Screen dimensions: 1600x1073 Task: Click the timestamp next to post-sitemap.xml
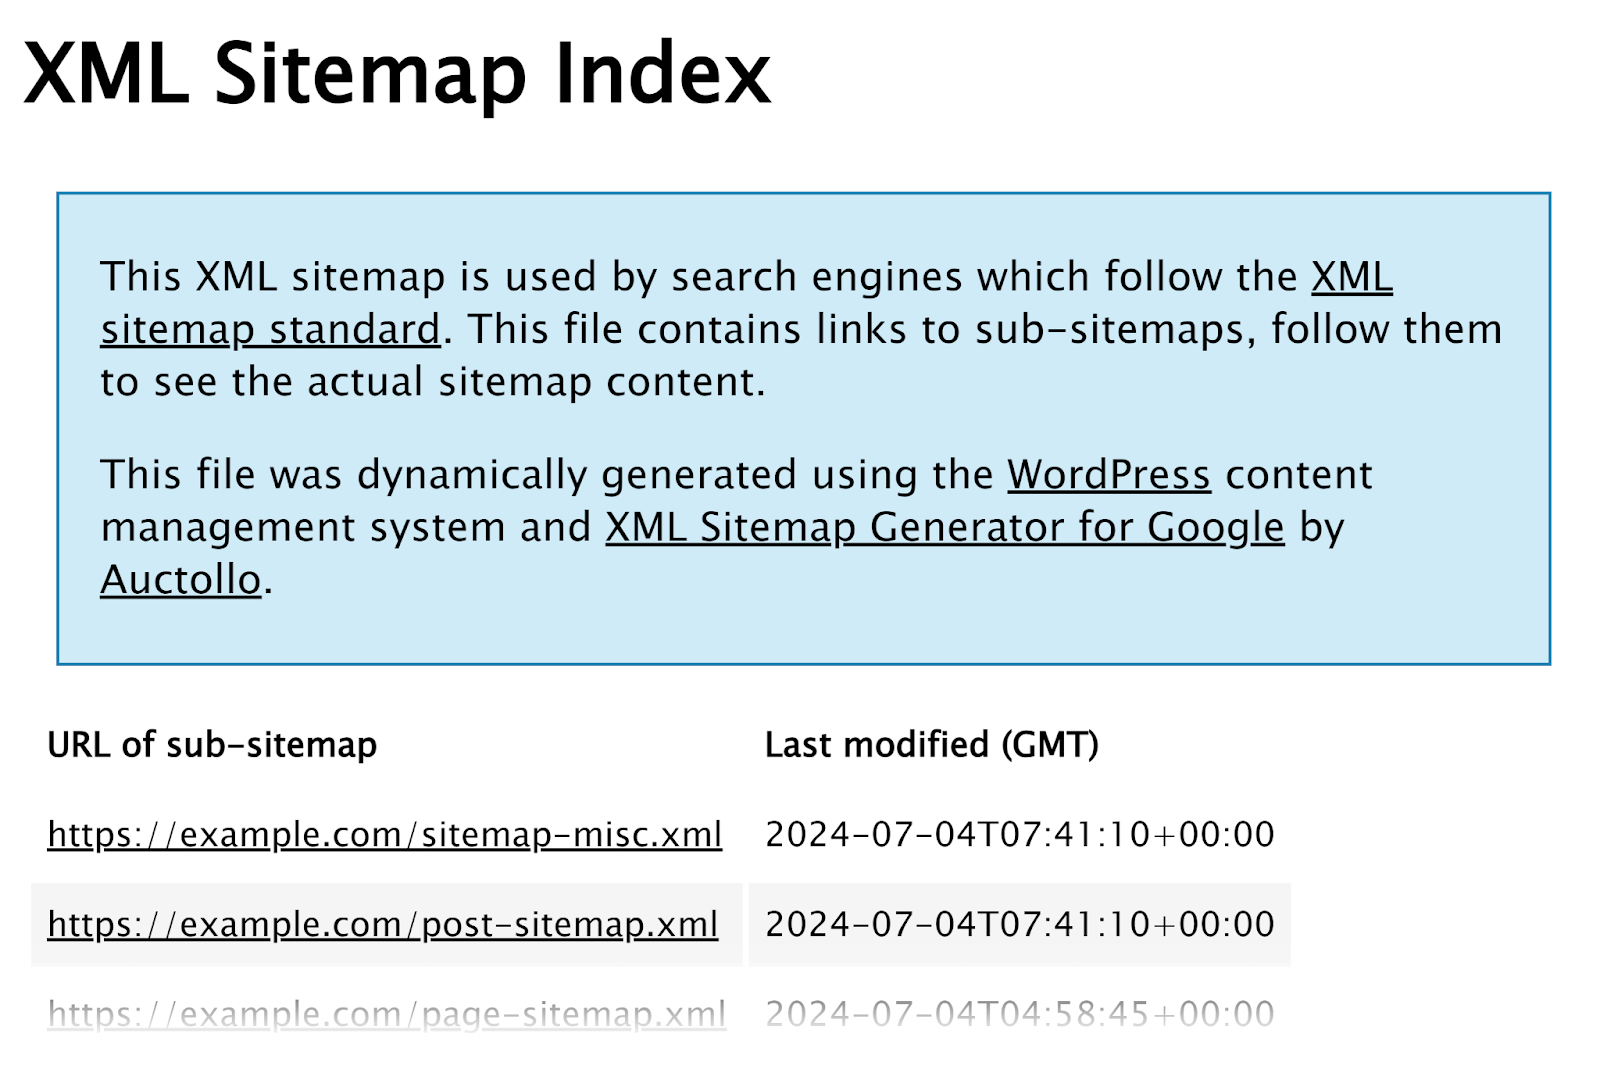[1020, 925]
